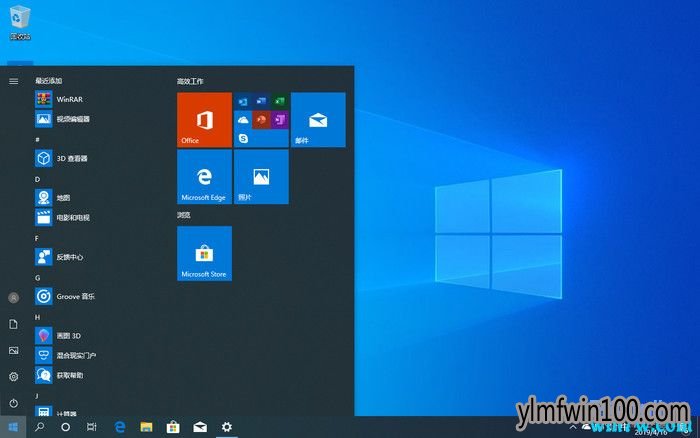Open the small Word tile
The height and width of the screenshot is (438, 700).
click(261, 101)
